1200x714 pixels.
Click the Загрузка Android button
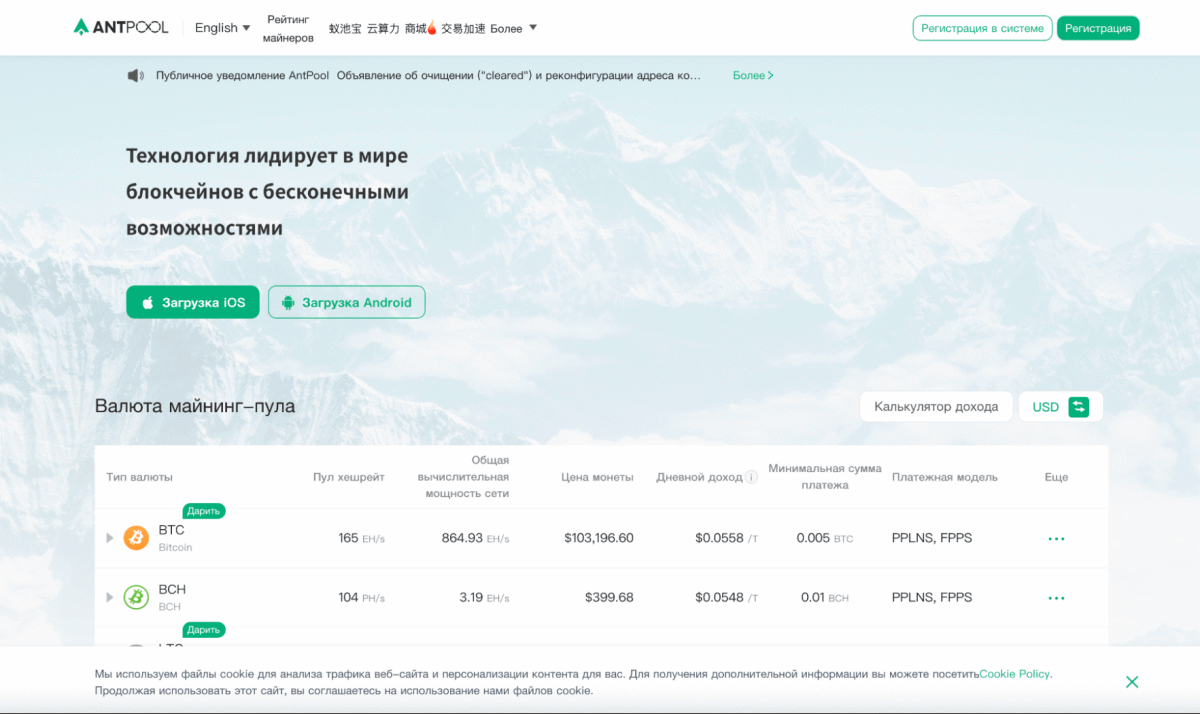pyautogui.click(x=346, y=302)
